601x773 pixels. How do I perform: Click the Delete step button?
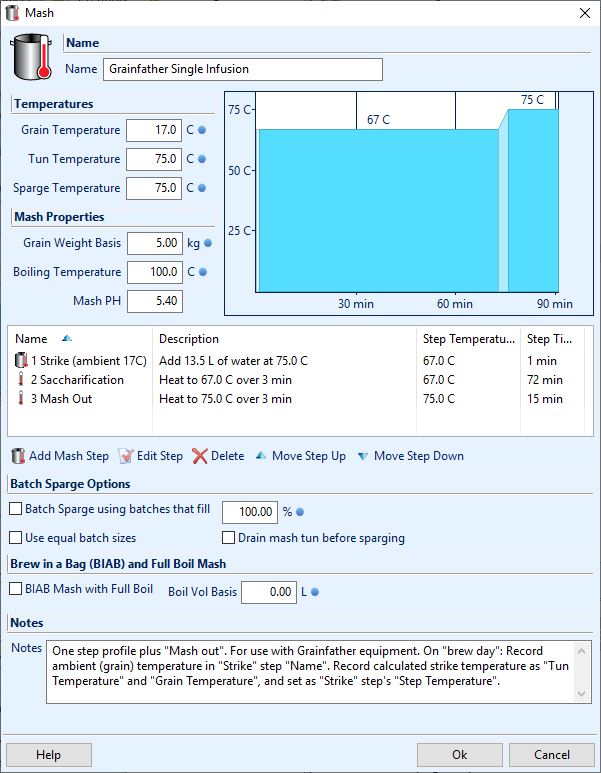click(x=218, y=456)
